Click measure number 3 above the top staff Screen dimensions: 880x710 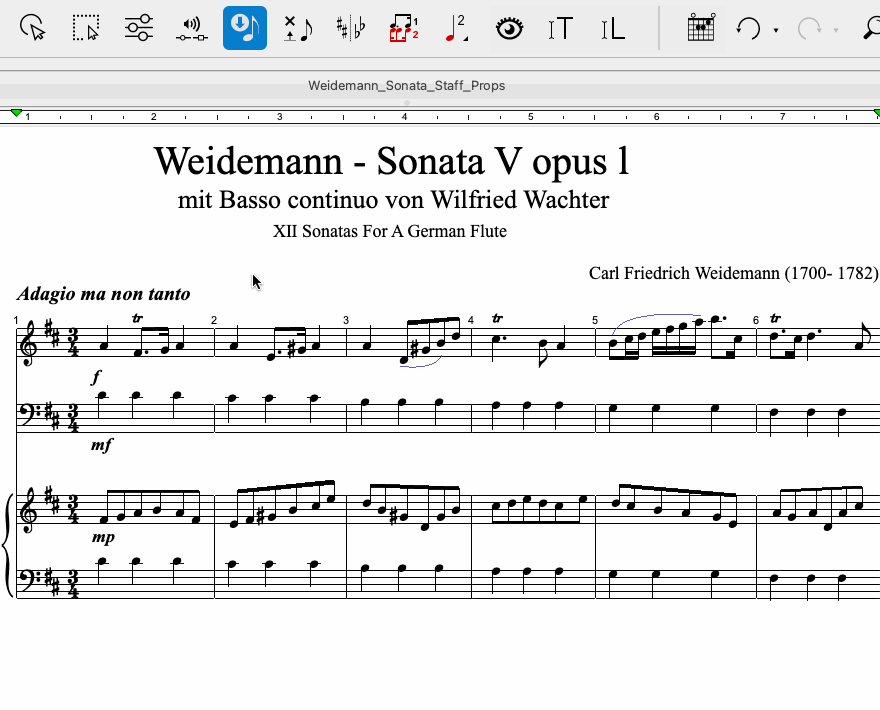pyautogui.click(x=346, y=320)
